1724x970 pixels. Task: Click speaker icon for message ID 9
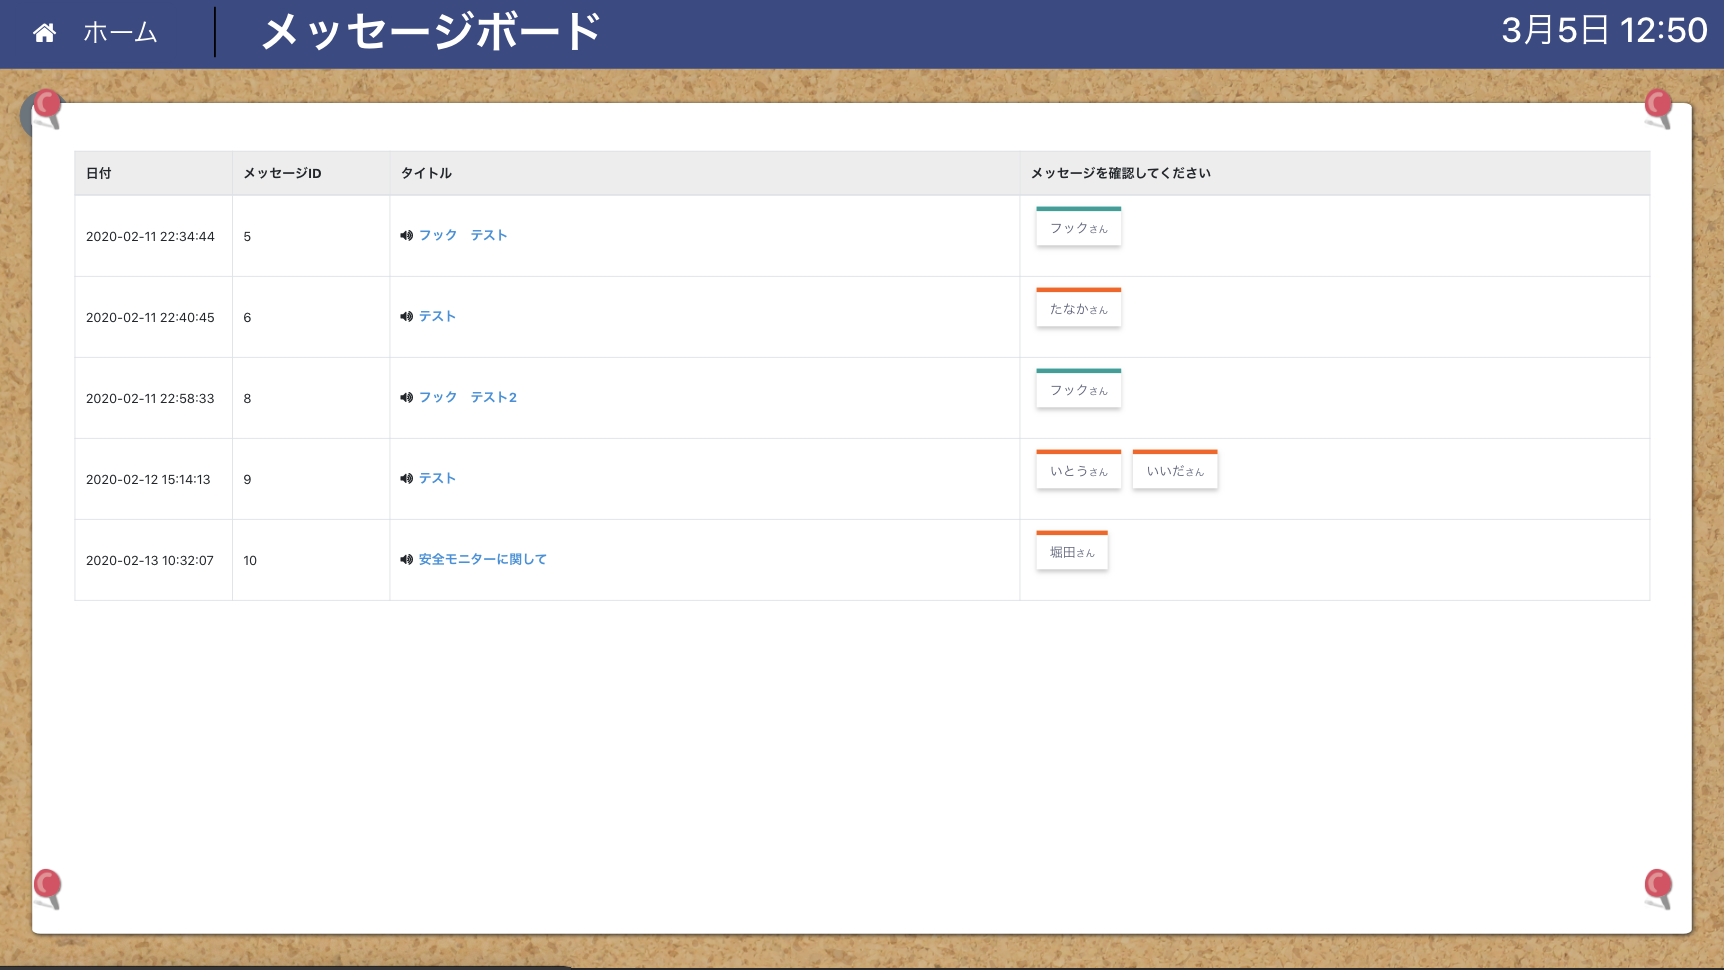(406, 479)
